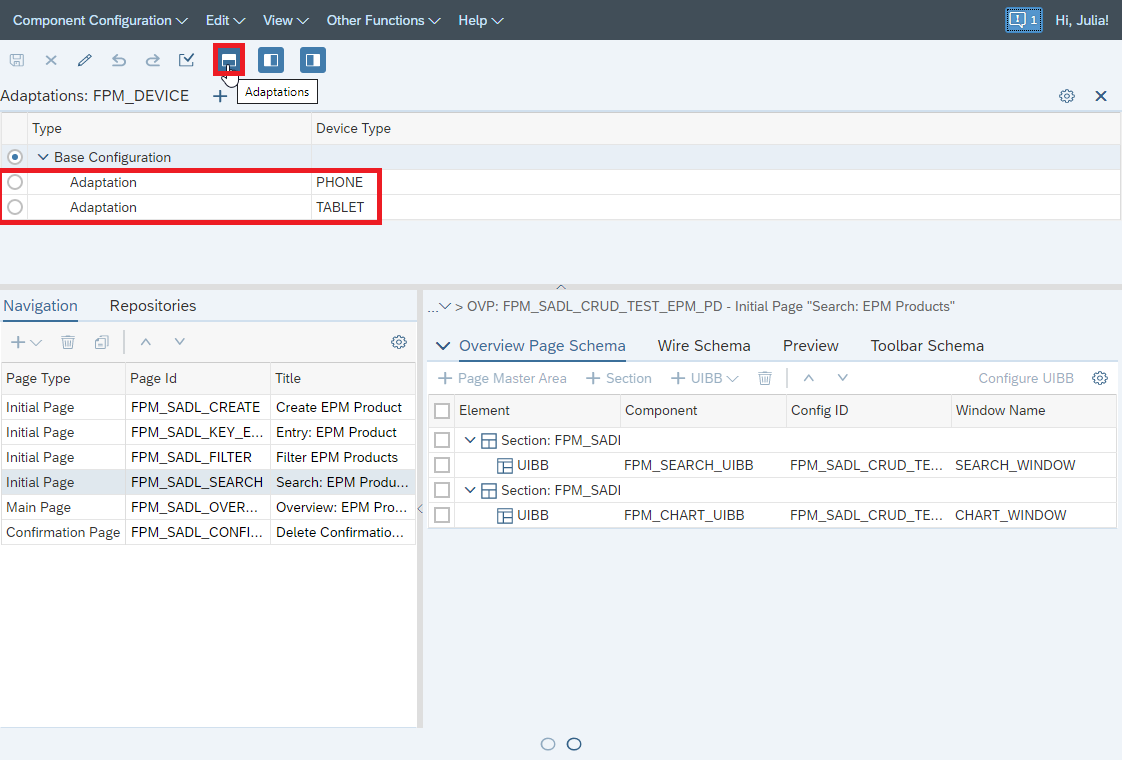Click the Save icon in the toolbar
This screenshot has height=760, width=1122.
pyautogui.click(x=16, y=60)
